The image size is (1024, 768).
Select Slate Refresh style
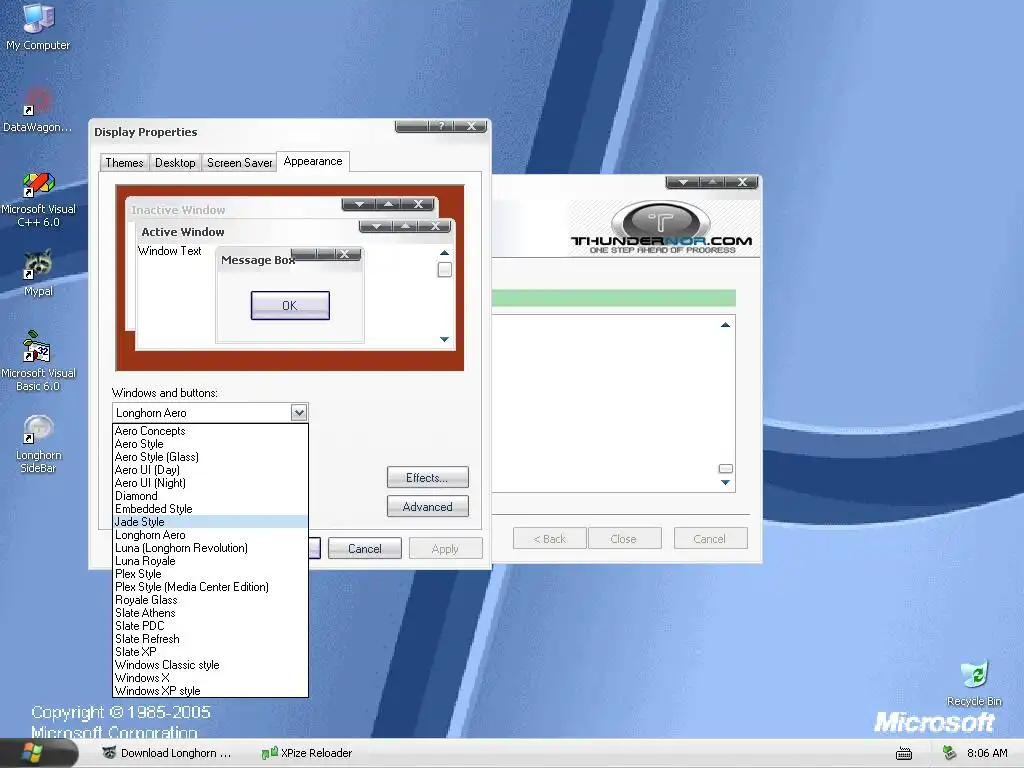(x=210, y=639)
